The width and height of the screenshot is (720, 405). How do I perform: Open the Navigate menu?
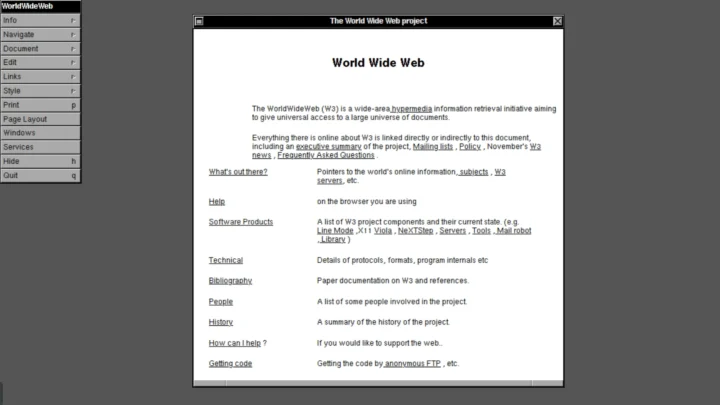tap(40, 34)
